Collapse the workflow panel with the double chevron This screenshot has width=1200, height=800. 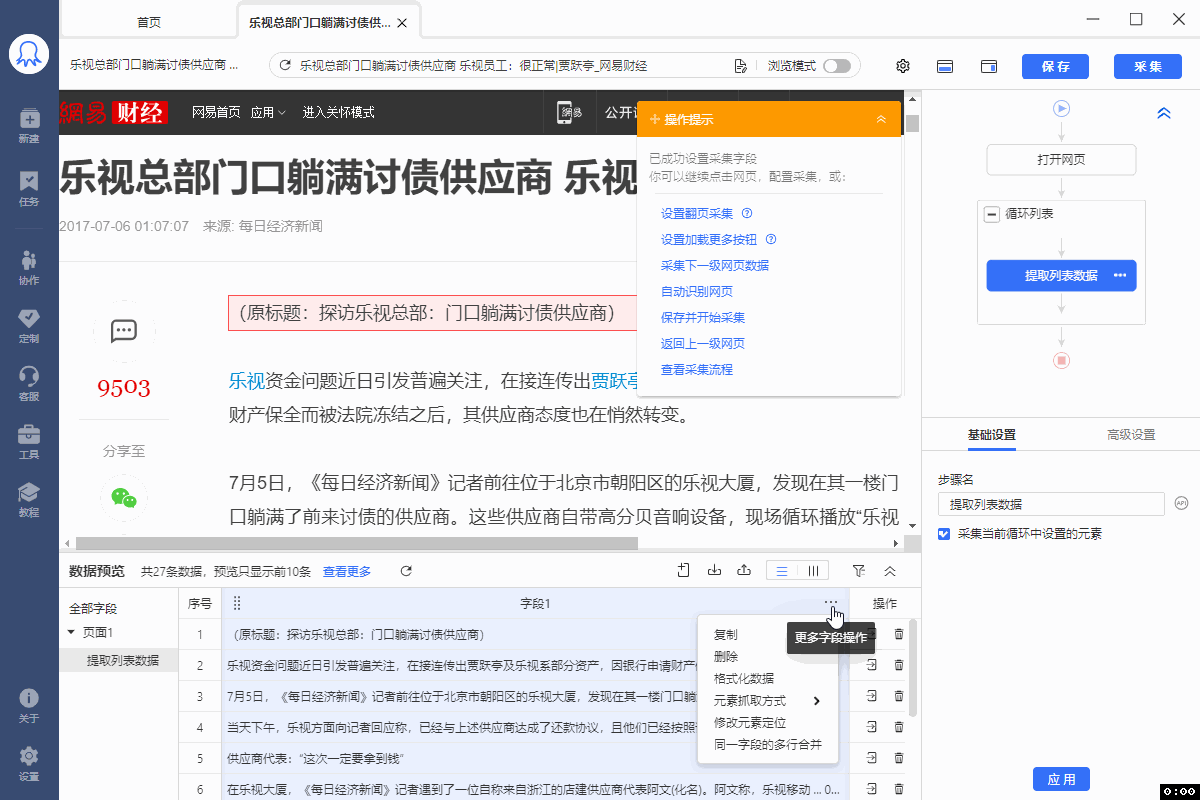pyautogui.click(x=1164, y=113)
